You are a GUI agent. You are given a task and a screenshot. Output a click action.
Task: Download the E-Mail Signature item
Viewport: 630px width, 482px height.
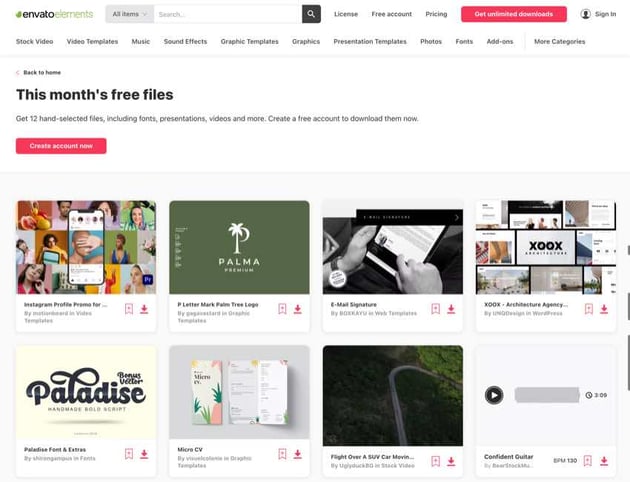pyautogui.click(x=451, y=309)
